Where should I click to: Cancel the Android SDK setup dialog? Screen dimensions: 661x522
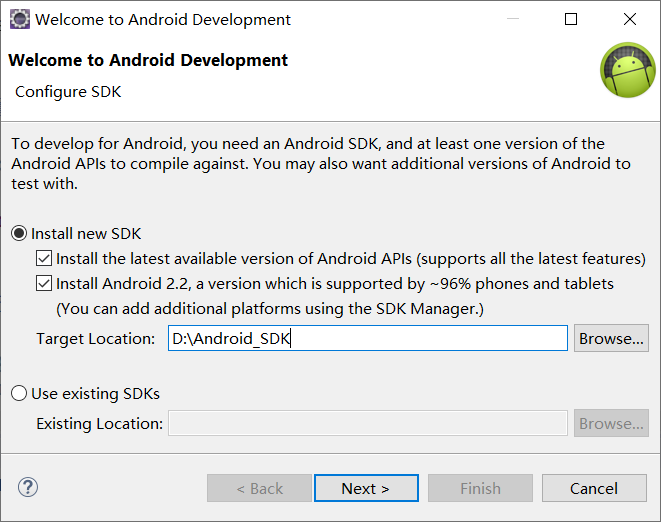point(594,488)
